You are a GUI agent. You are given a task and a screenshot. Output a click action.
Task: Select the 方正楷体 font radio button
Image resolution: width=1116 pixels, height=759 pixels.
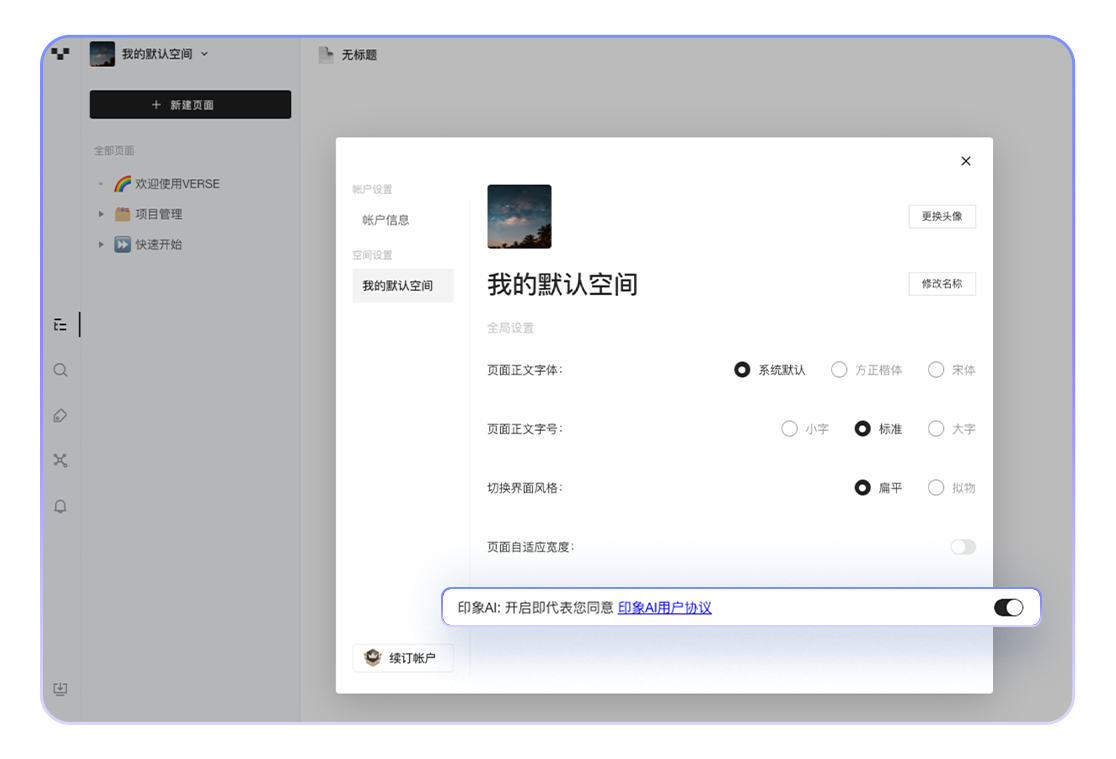point(840,370)
